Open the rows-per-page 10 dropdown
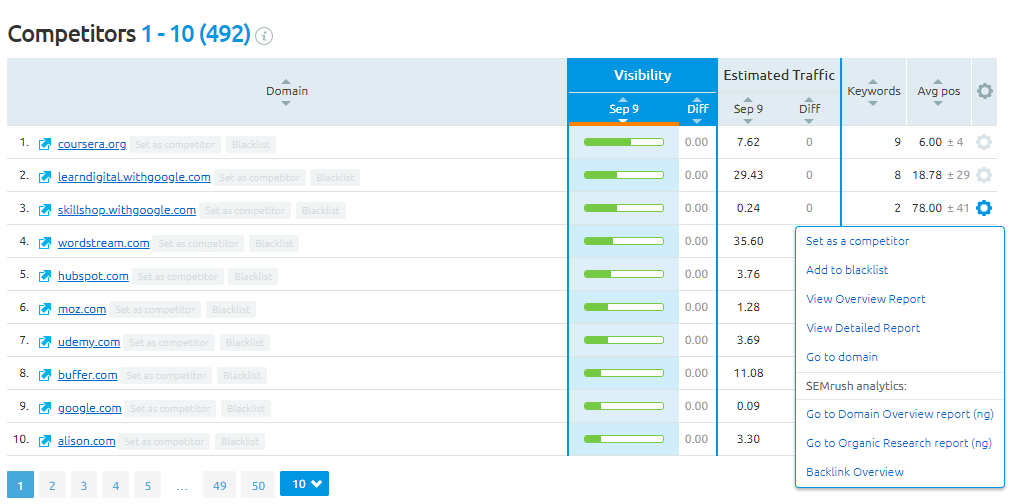This screenshot has width=1012, height=504. [304, 484]
